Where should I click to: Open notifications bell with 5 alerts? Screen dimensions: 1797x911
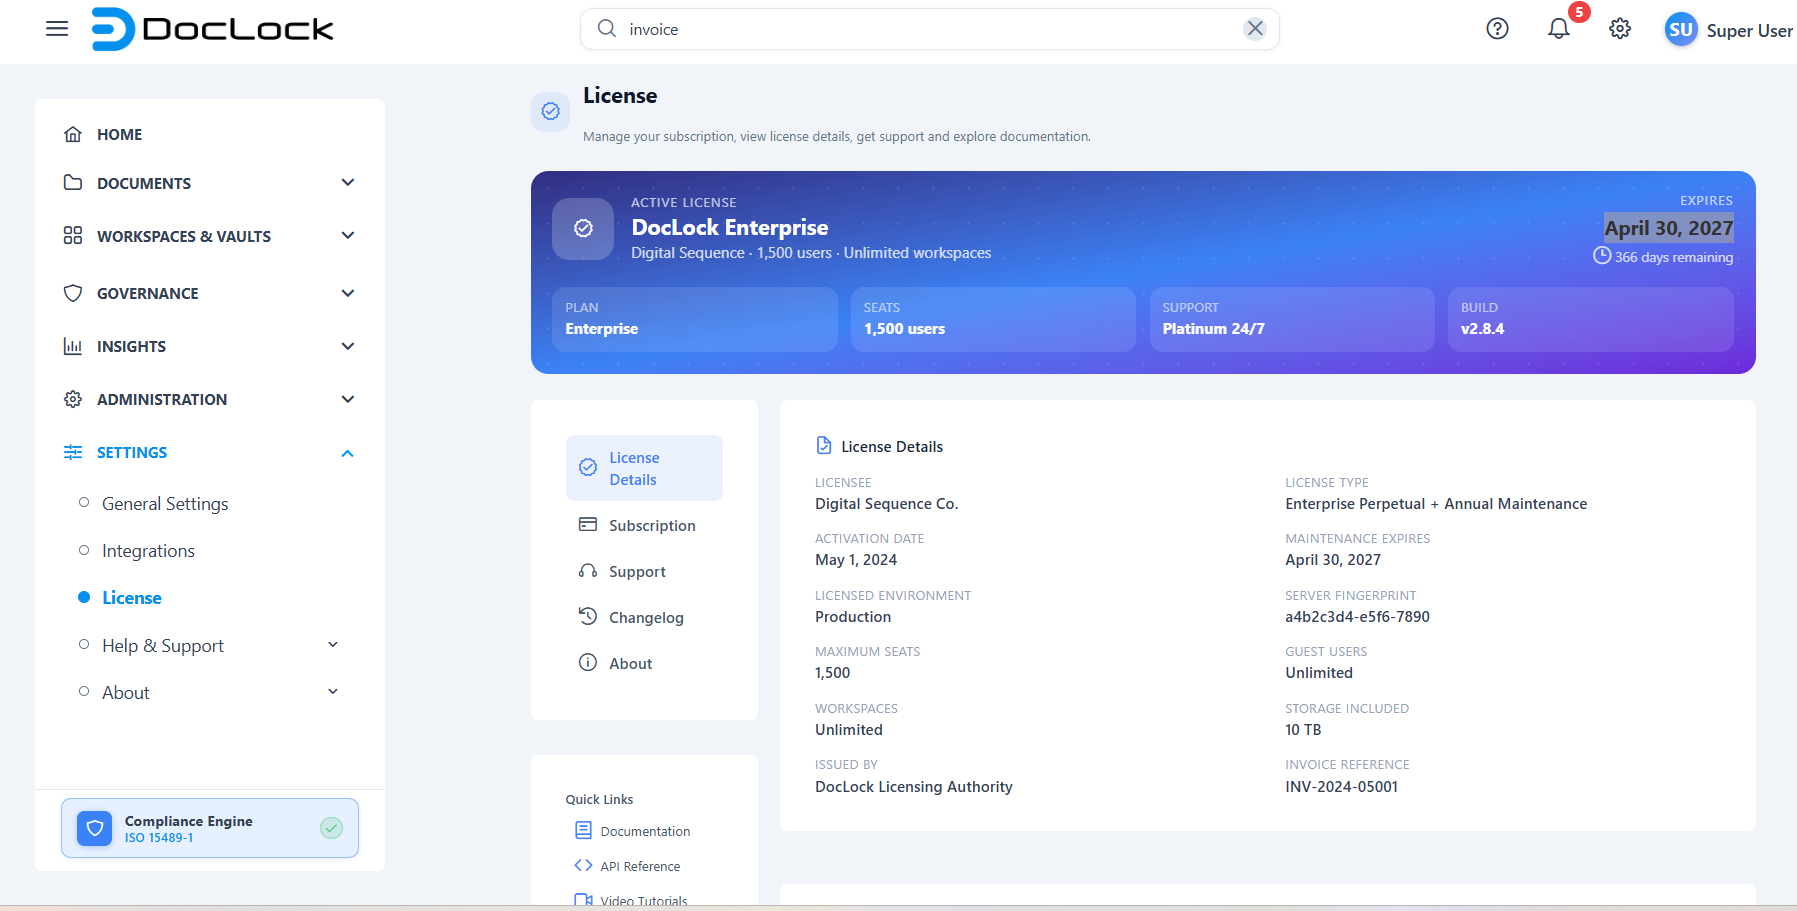(x=1559, y=29)
